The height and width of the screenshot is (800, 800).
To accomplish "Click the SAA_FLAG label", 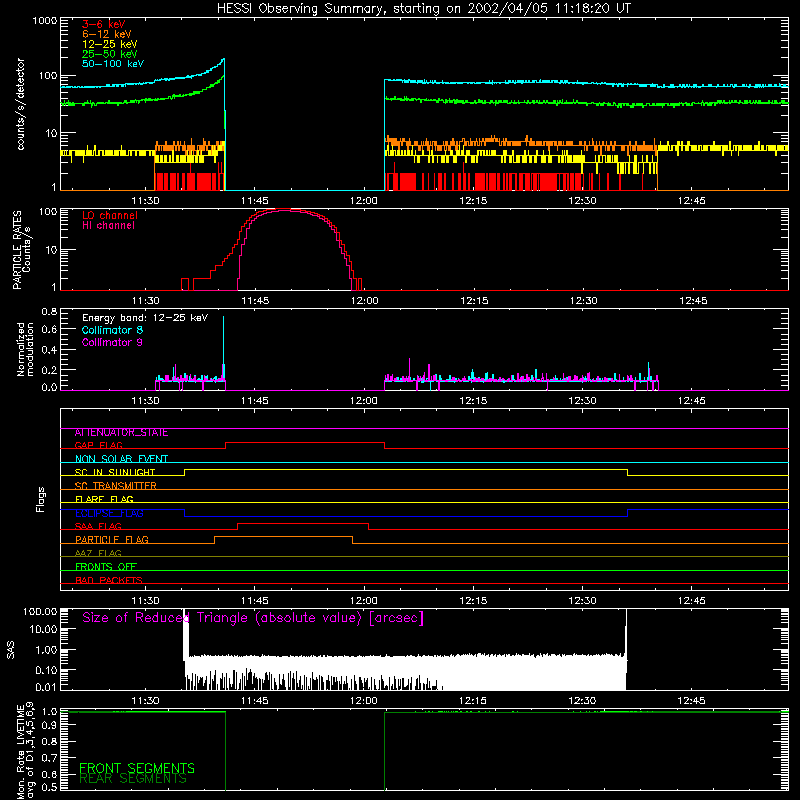I will 98,526.
